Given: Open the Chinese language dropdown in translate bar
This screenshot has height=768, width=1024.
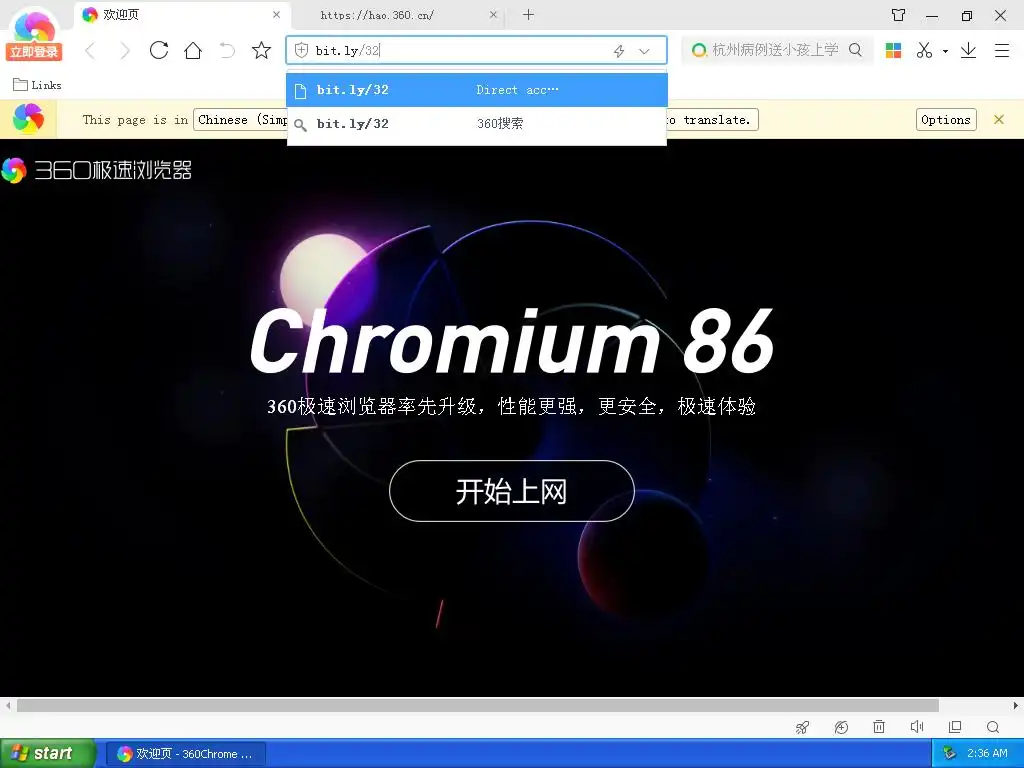Looking at the screenshot, I should click(240, 120).
